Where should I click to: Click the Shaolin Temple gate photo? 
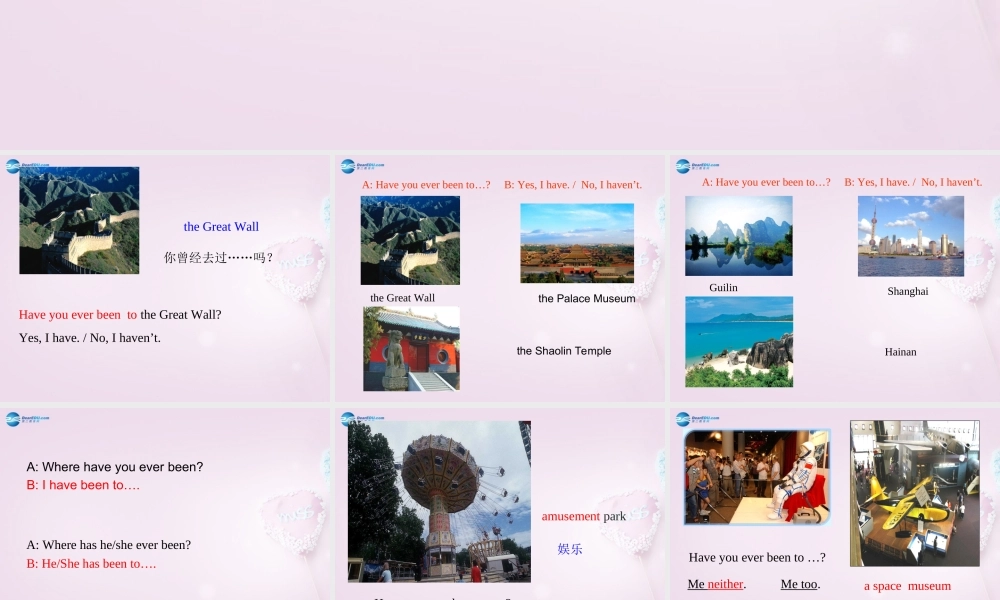coord(411,349)
